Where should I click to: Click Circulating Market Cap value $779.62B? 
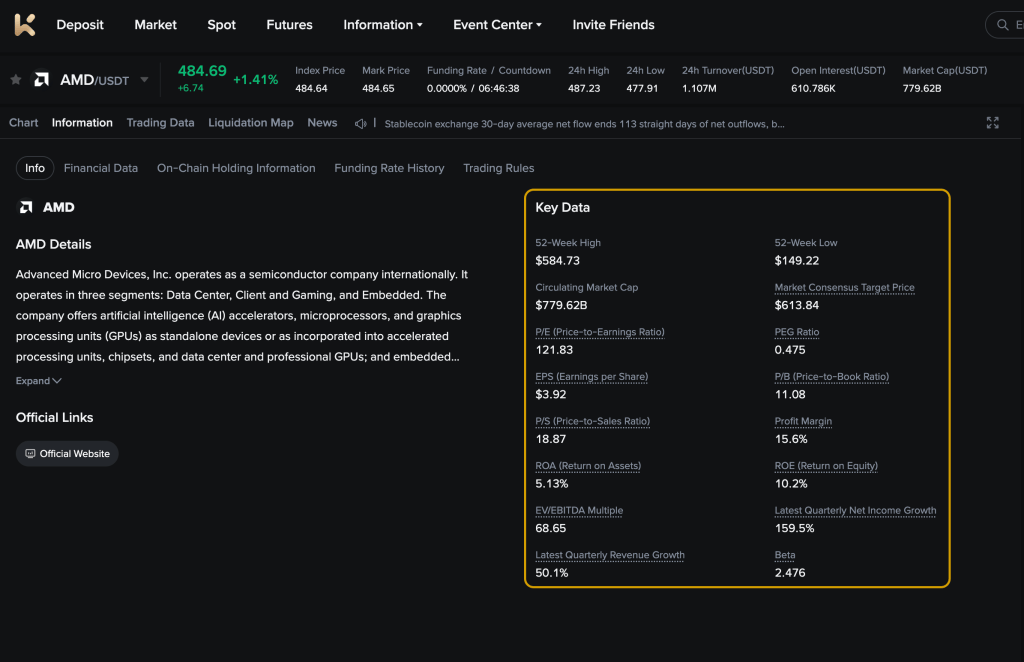[x=561, y=305]
